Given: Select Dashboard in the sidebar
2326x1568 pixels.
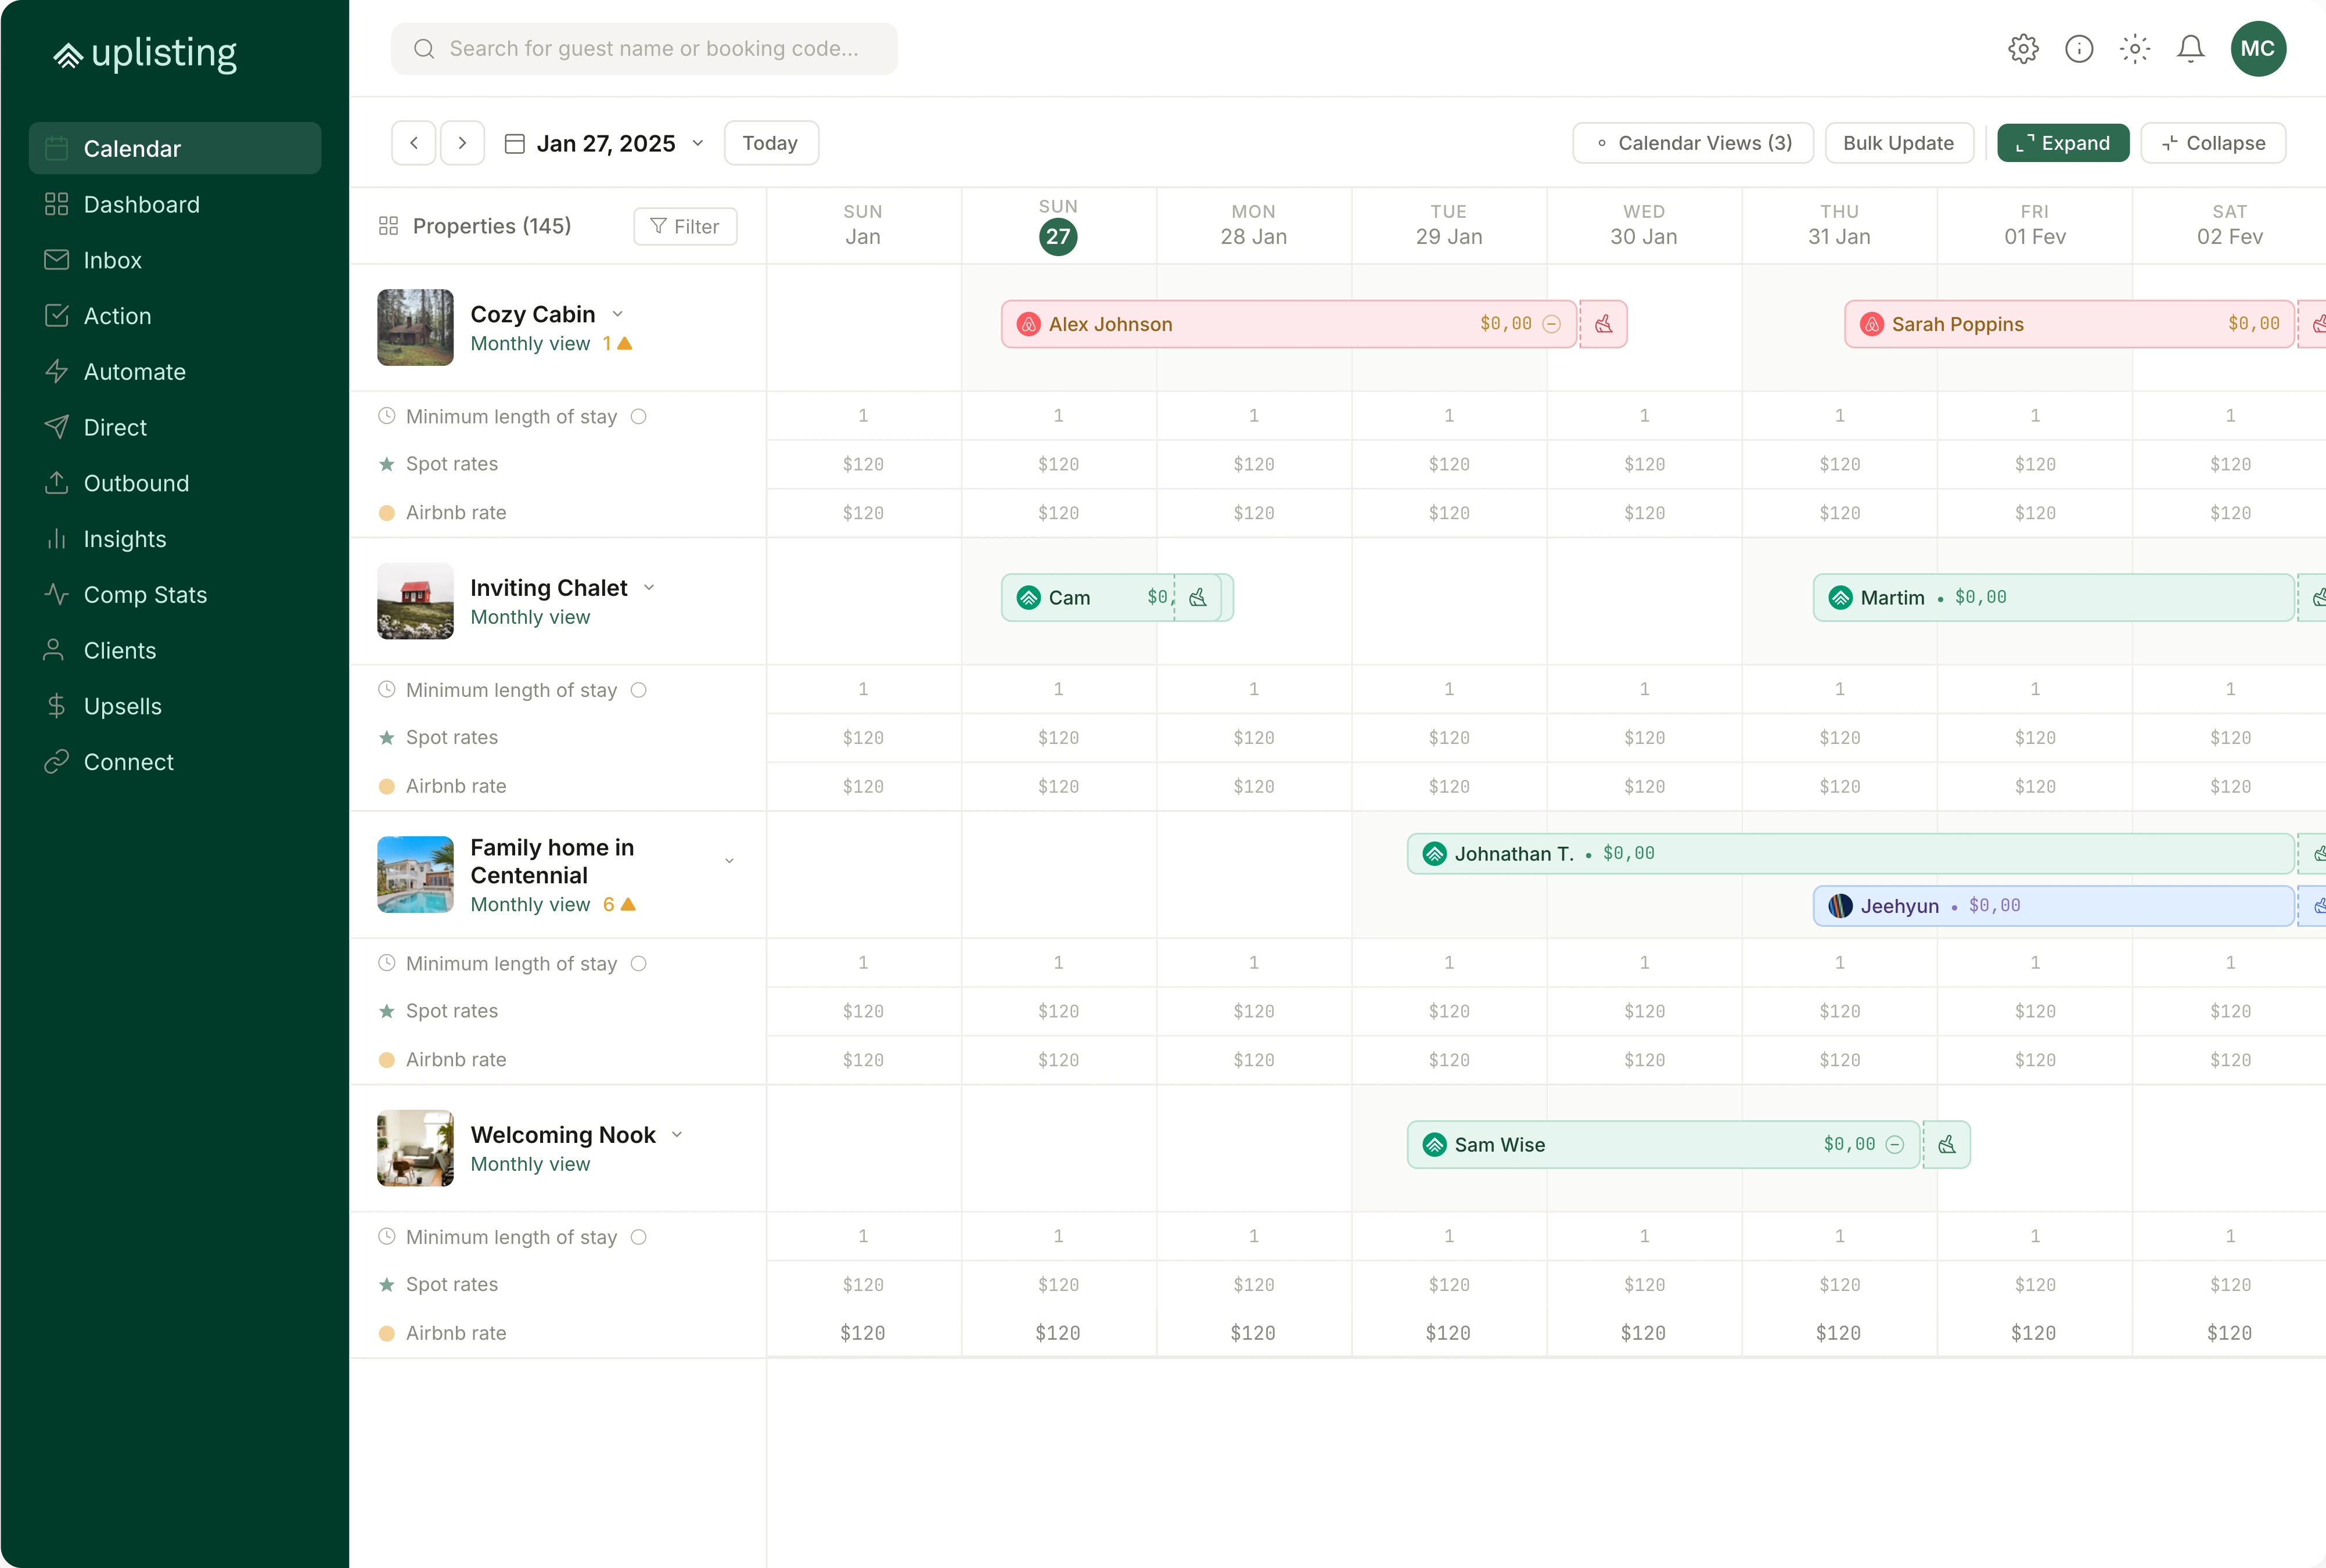Looking at the screenshot, I should [x=141, y=204].
